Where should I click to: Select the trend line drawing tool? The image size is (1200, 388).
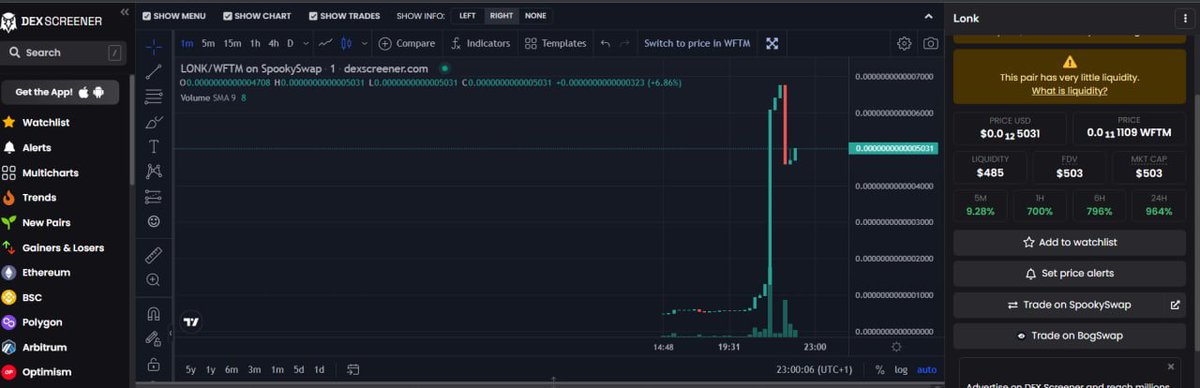(154, 71)
